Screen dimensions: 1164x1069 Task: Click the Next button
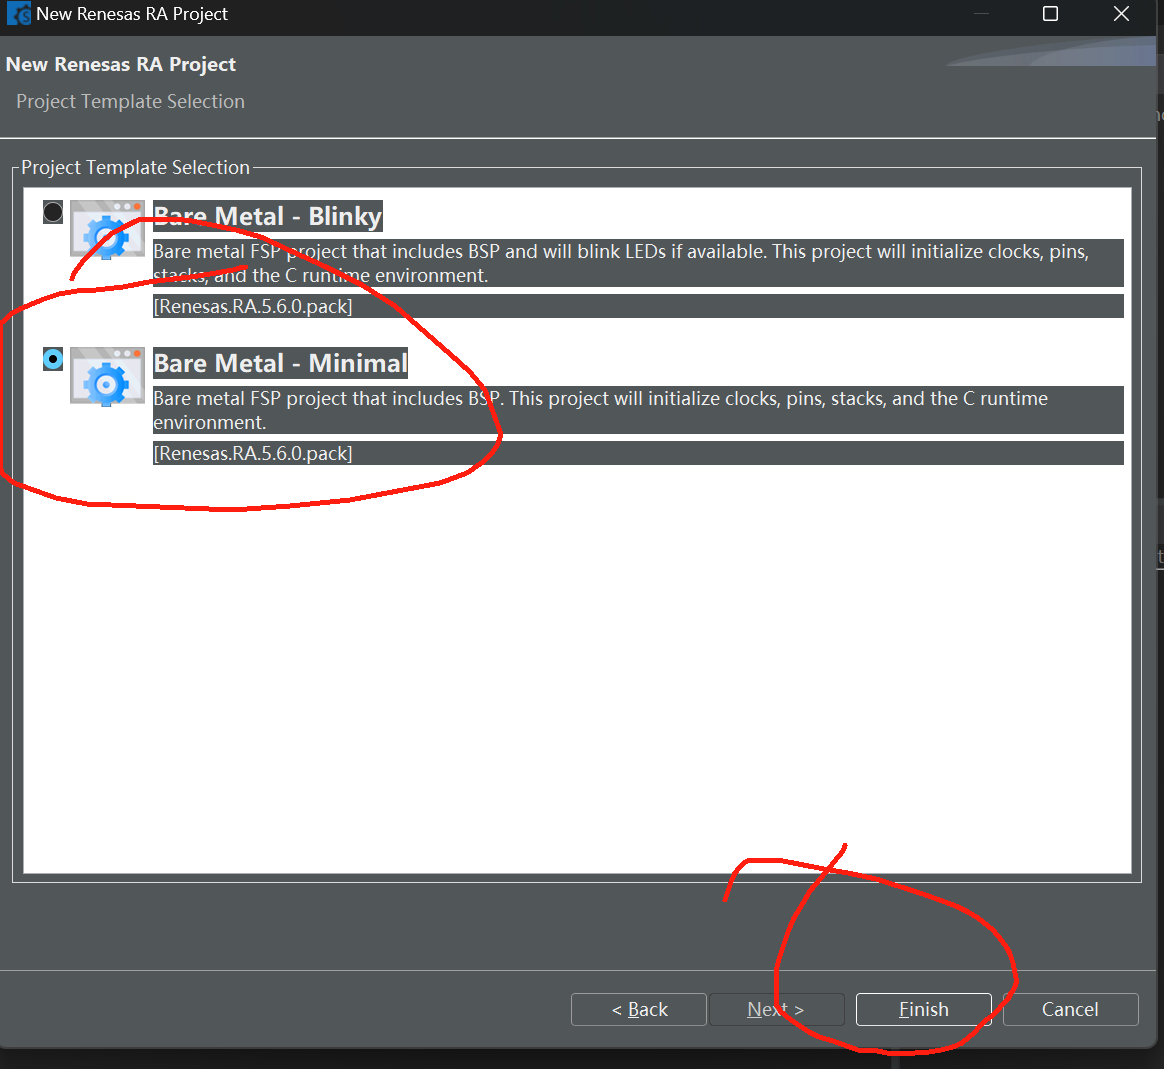pyautogui.click(x=776, y=1010)
